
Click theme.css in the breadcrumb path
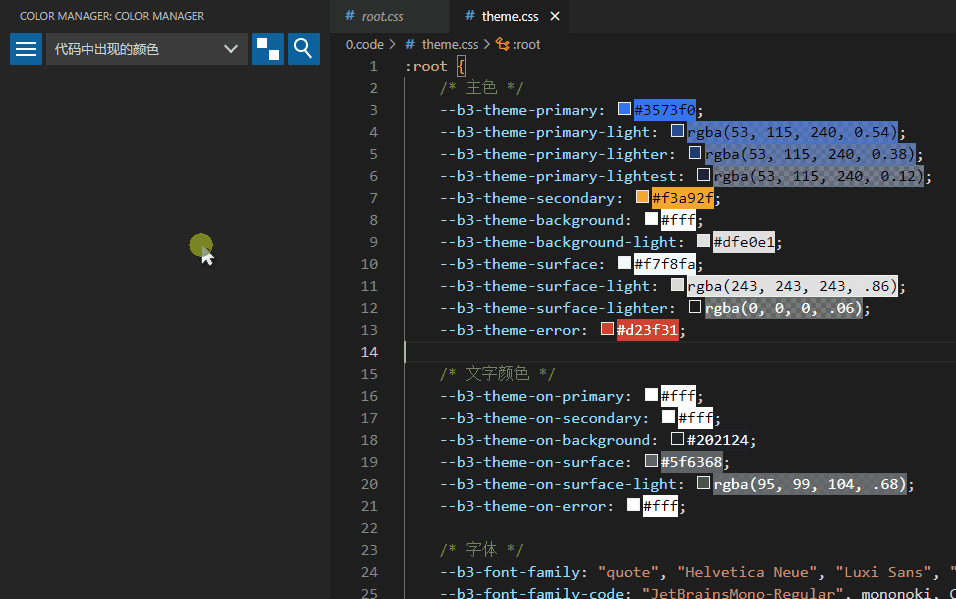(449, 44)
